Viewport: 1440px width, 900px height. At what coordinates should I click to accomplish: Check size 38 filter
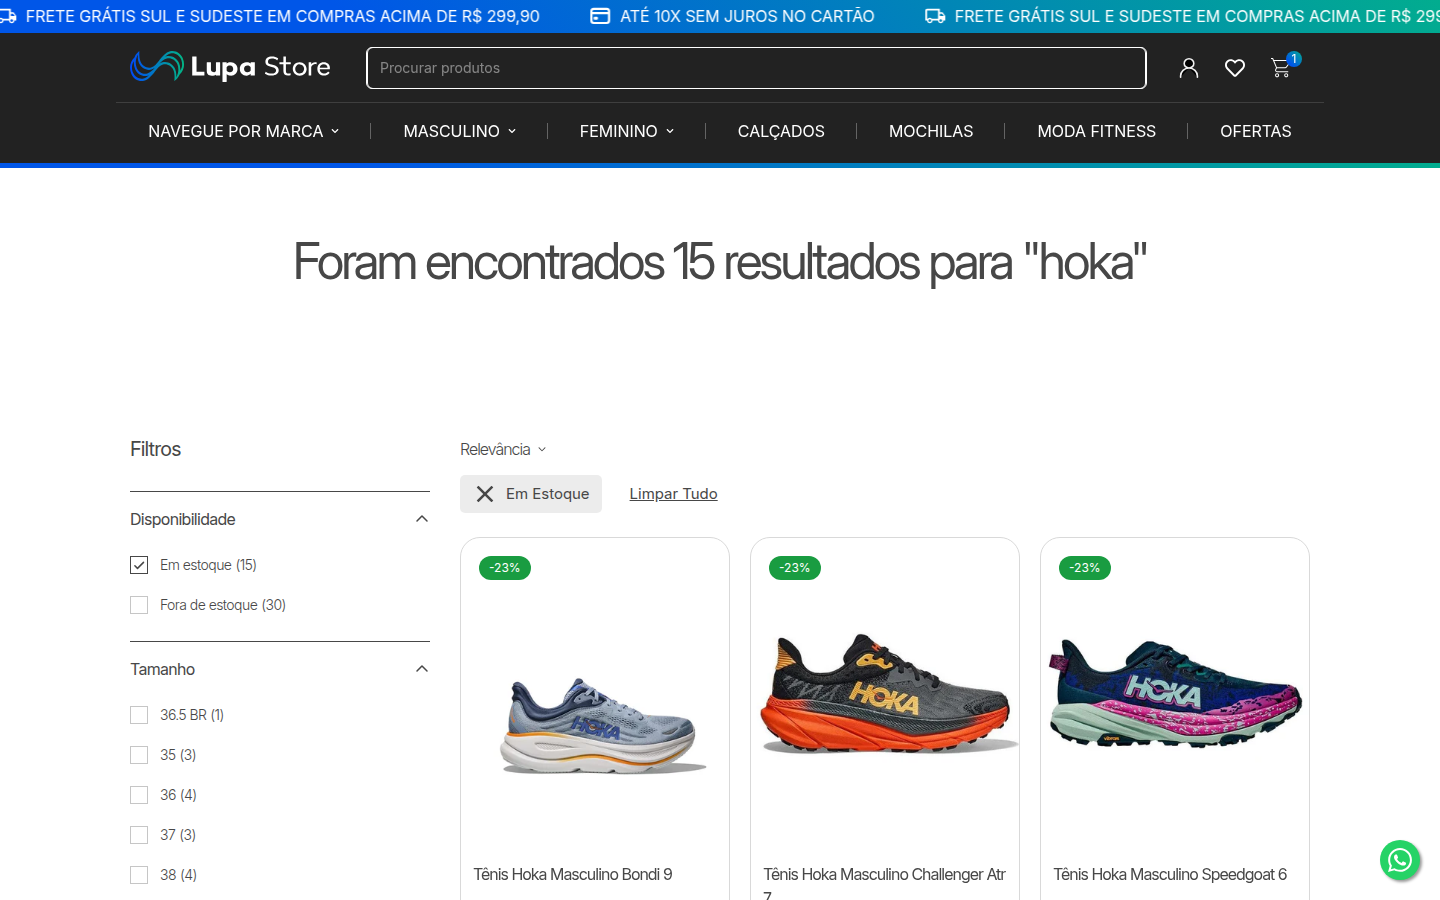pyautogui.click(x=139, y=875)
